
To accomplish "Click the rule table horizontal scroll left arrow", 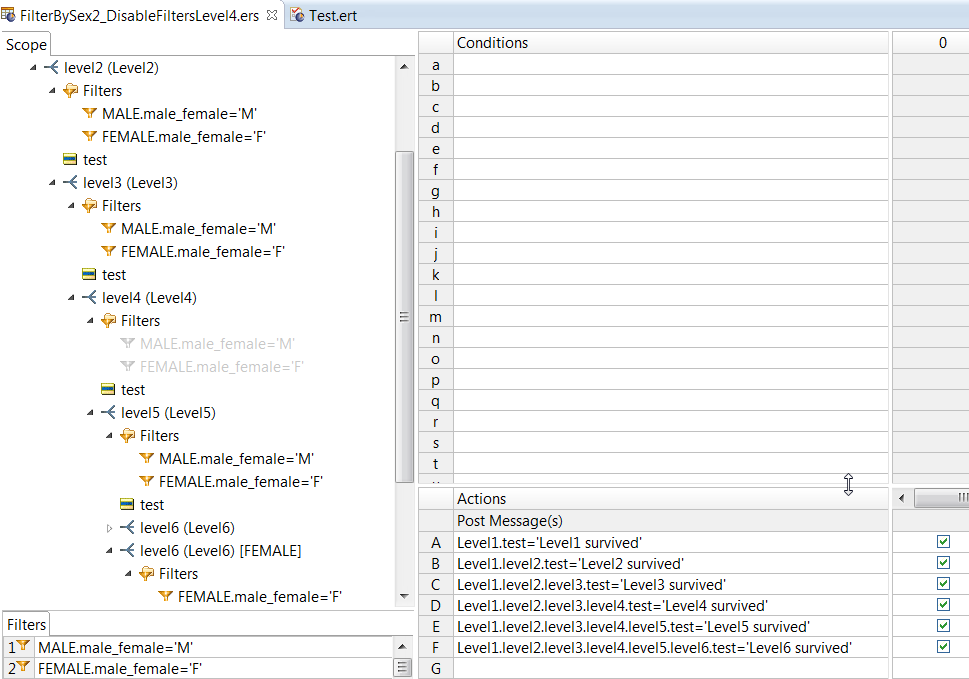I will [902, 498].
